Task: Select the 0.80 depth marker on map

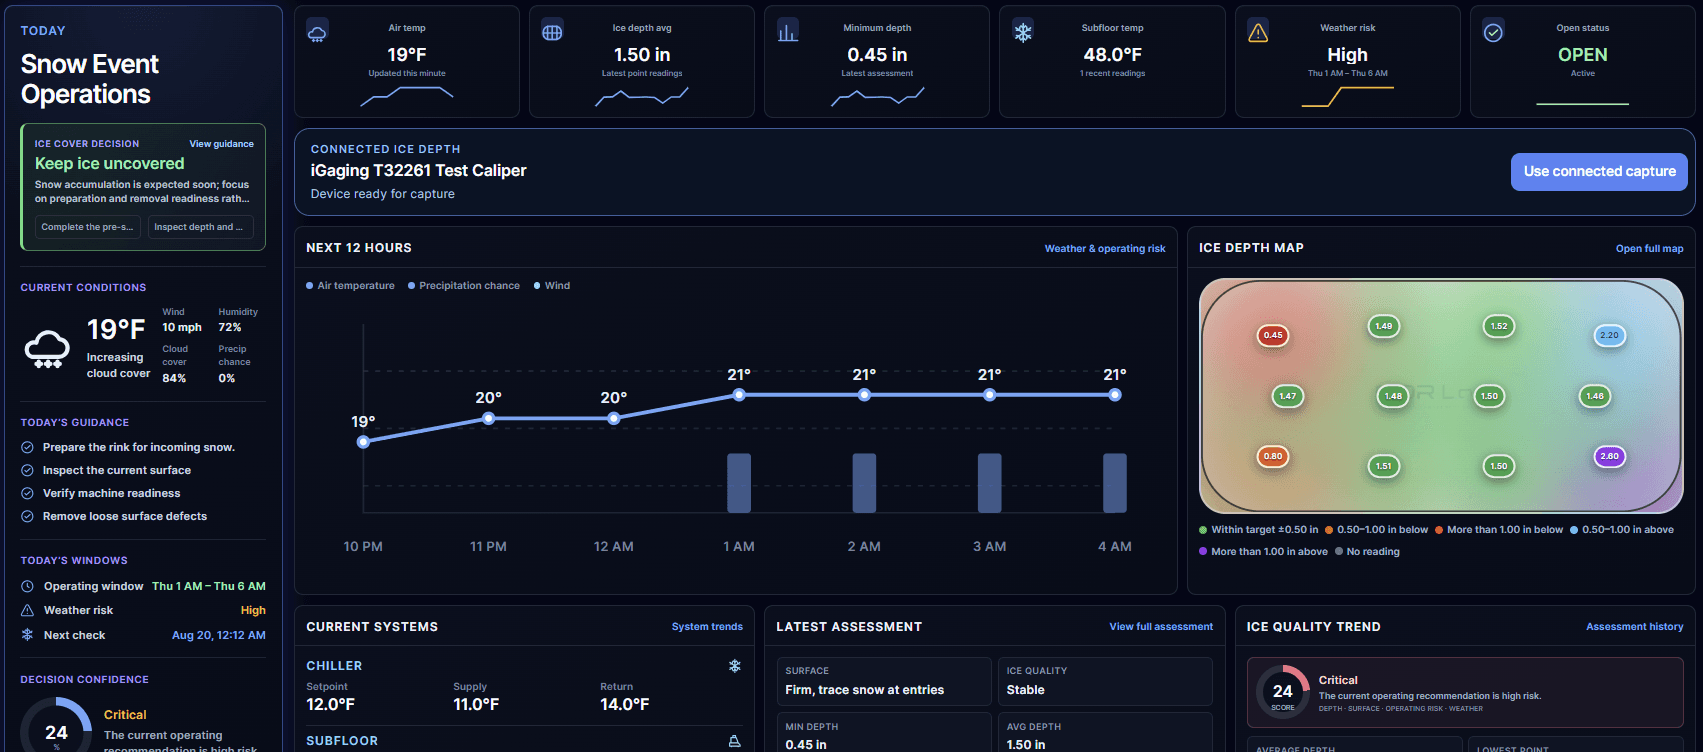Action: (1273, 456)
